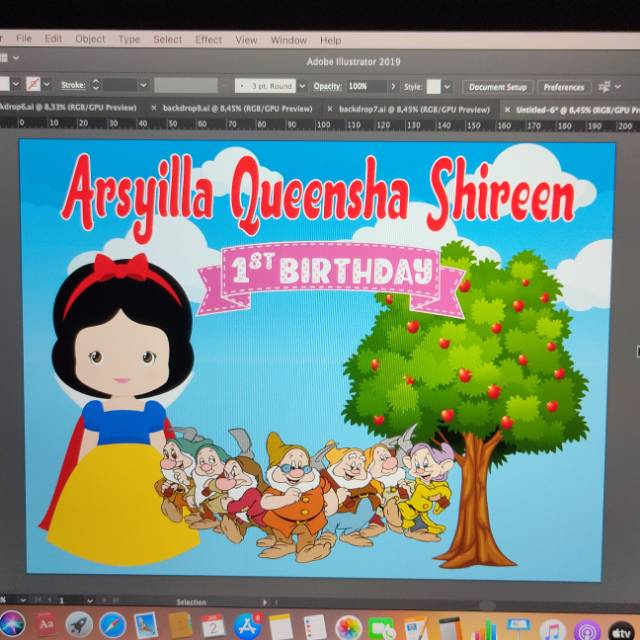Open Dictionary from the dock
This screenshot has width=640, height=640.
click(46, 624)
